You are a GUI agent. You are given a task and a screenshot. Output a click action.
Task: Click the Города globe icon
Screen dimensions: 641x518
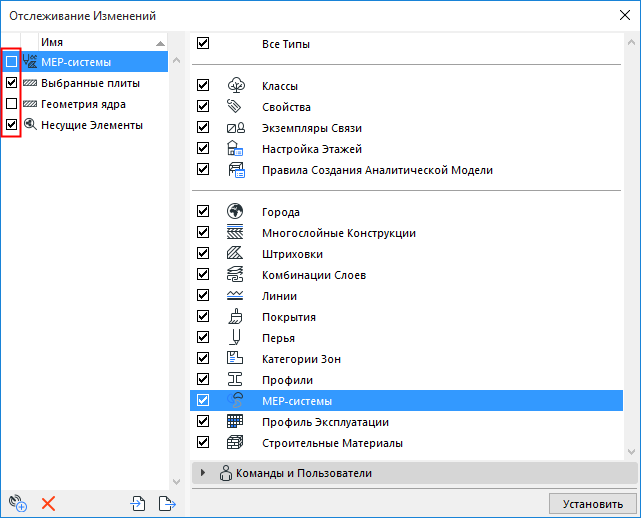[x=235, y=211]
